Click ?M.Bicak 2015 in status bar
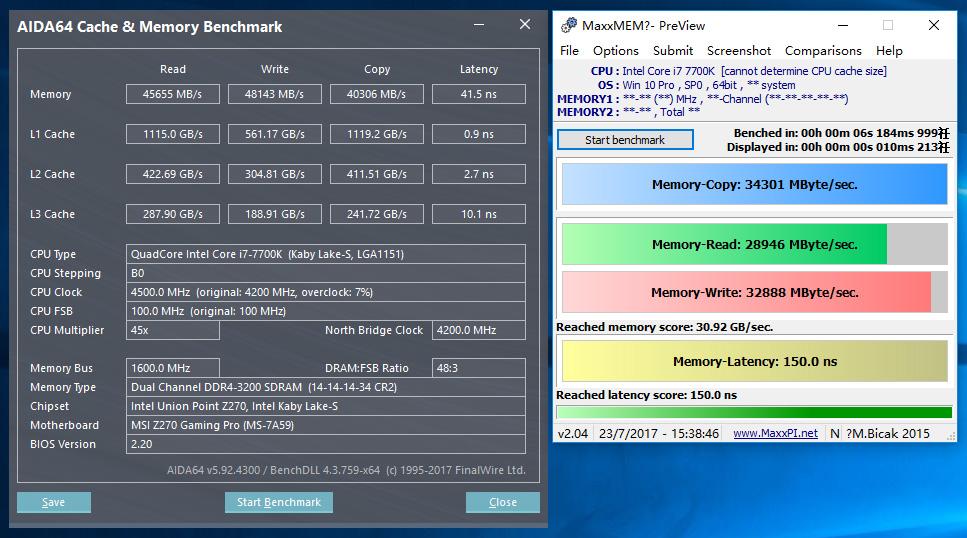 887,434
